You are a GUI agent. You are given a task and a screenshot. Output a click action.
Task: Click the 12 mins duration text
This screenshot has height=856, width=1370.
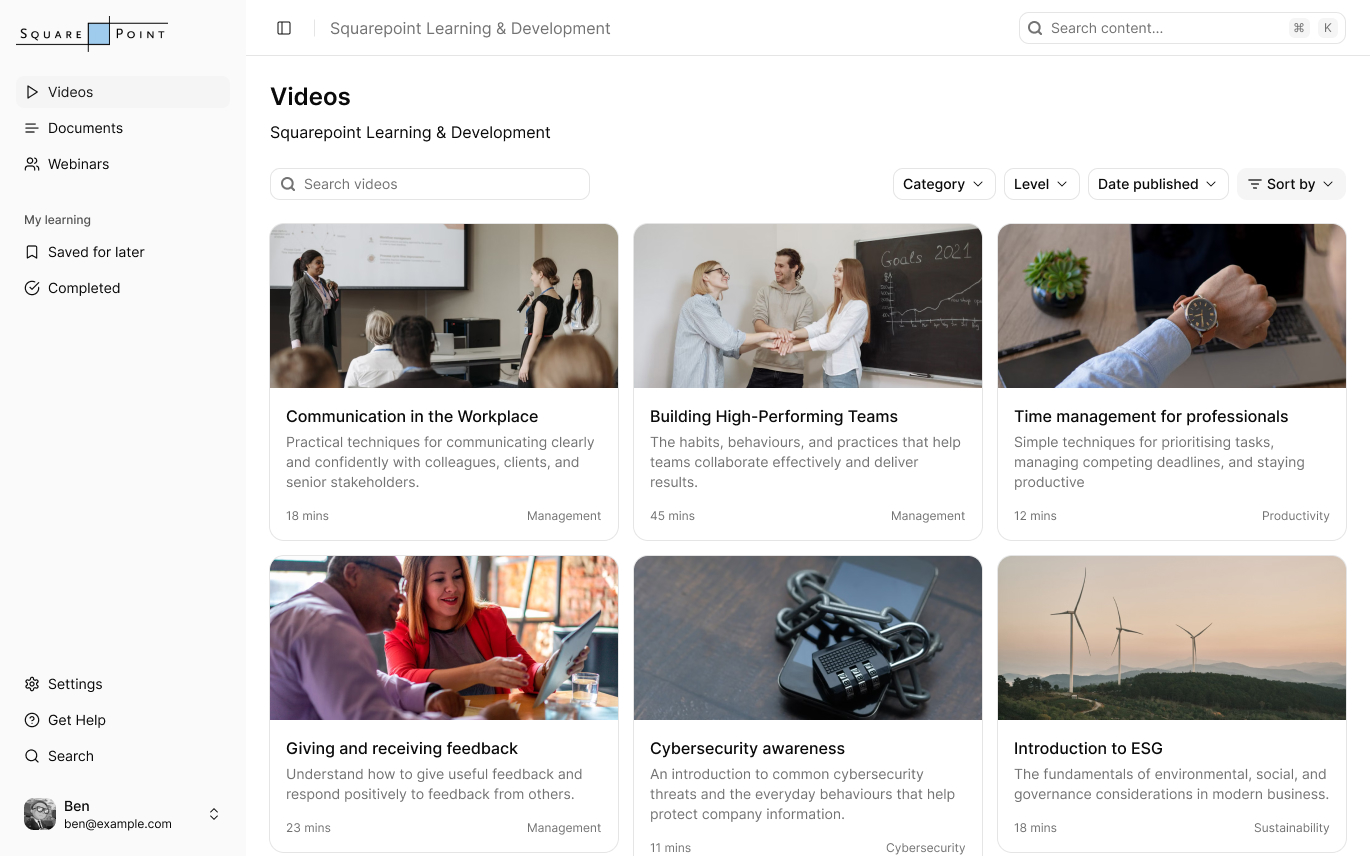click(x=1035, y=516)
